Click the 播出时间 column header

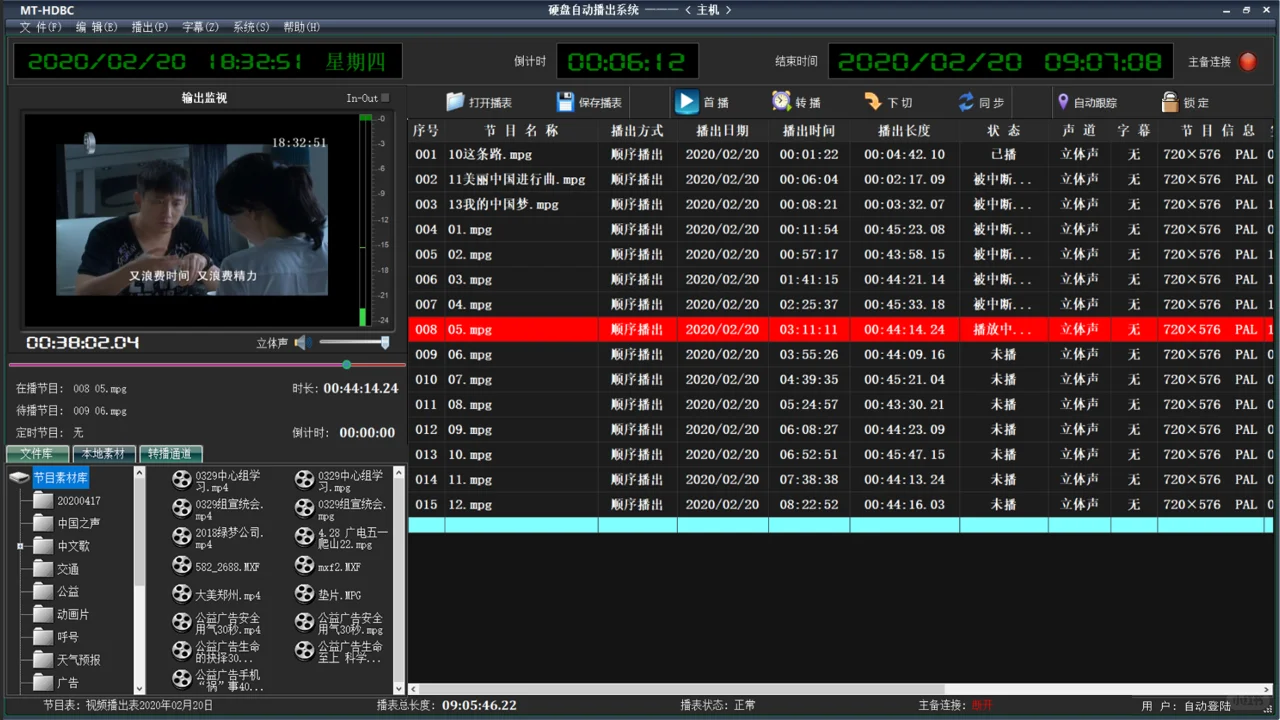809,131
